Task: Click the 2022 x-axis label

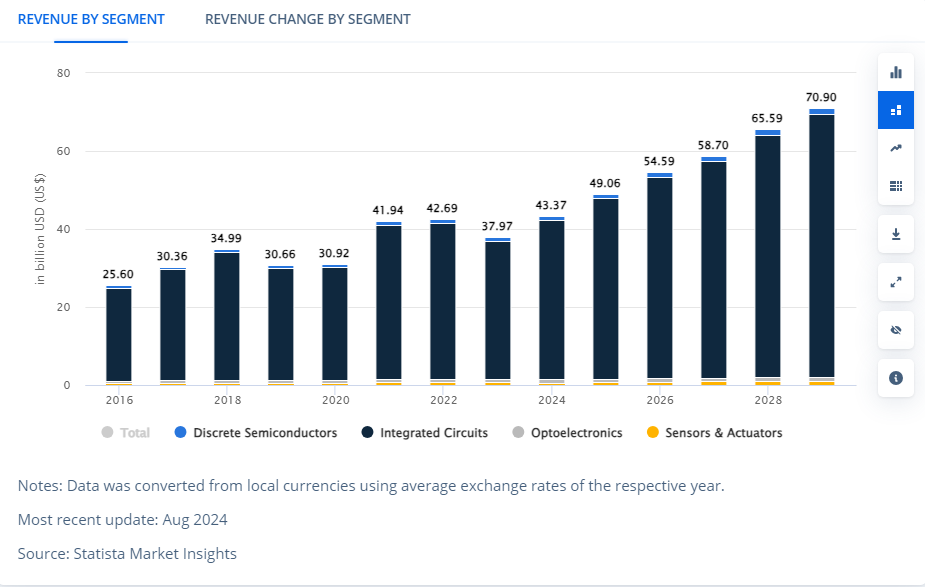Action: click(x=444, y=400)
